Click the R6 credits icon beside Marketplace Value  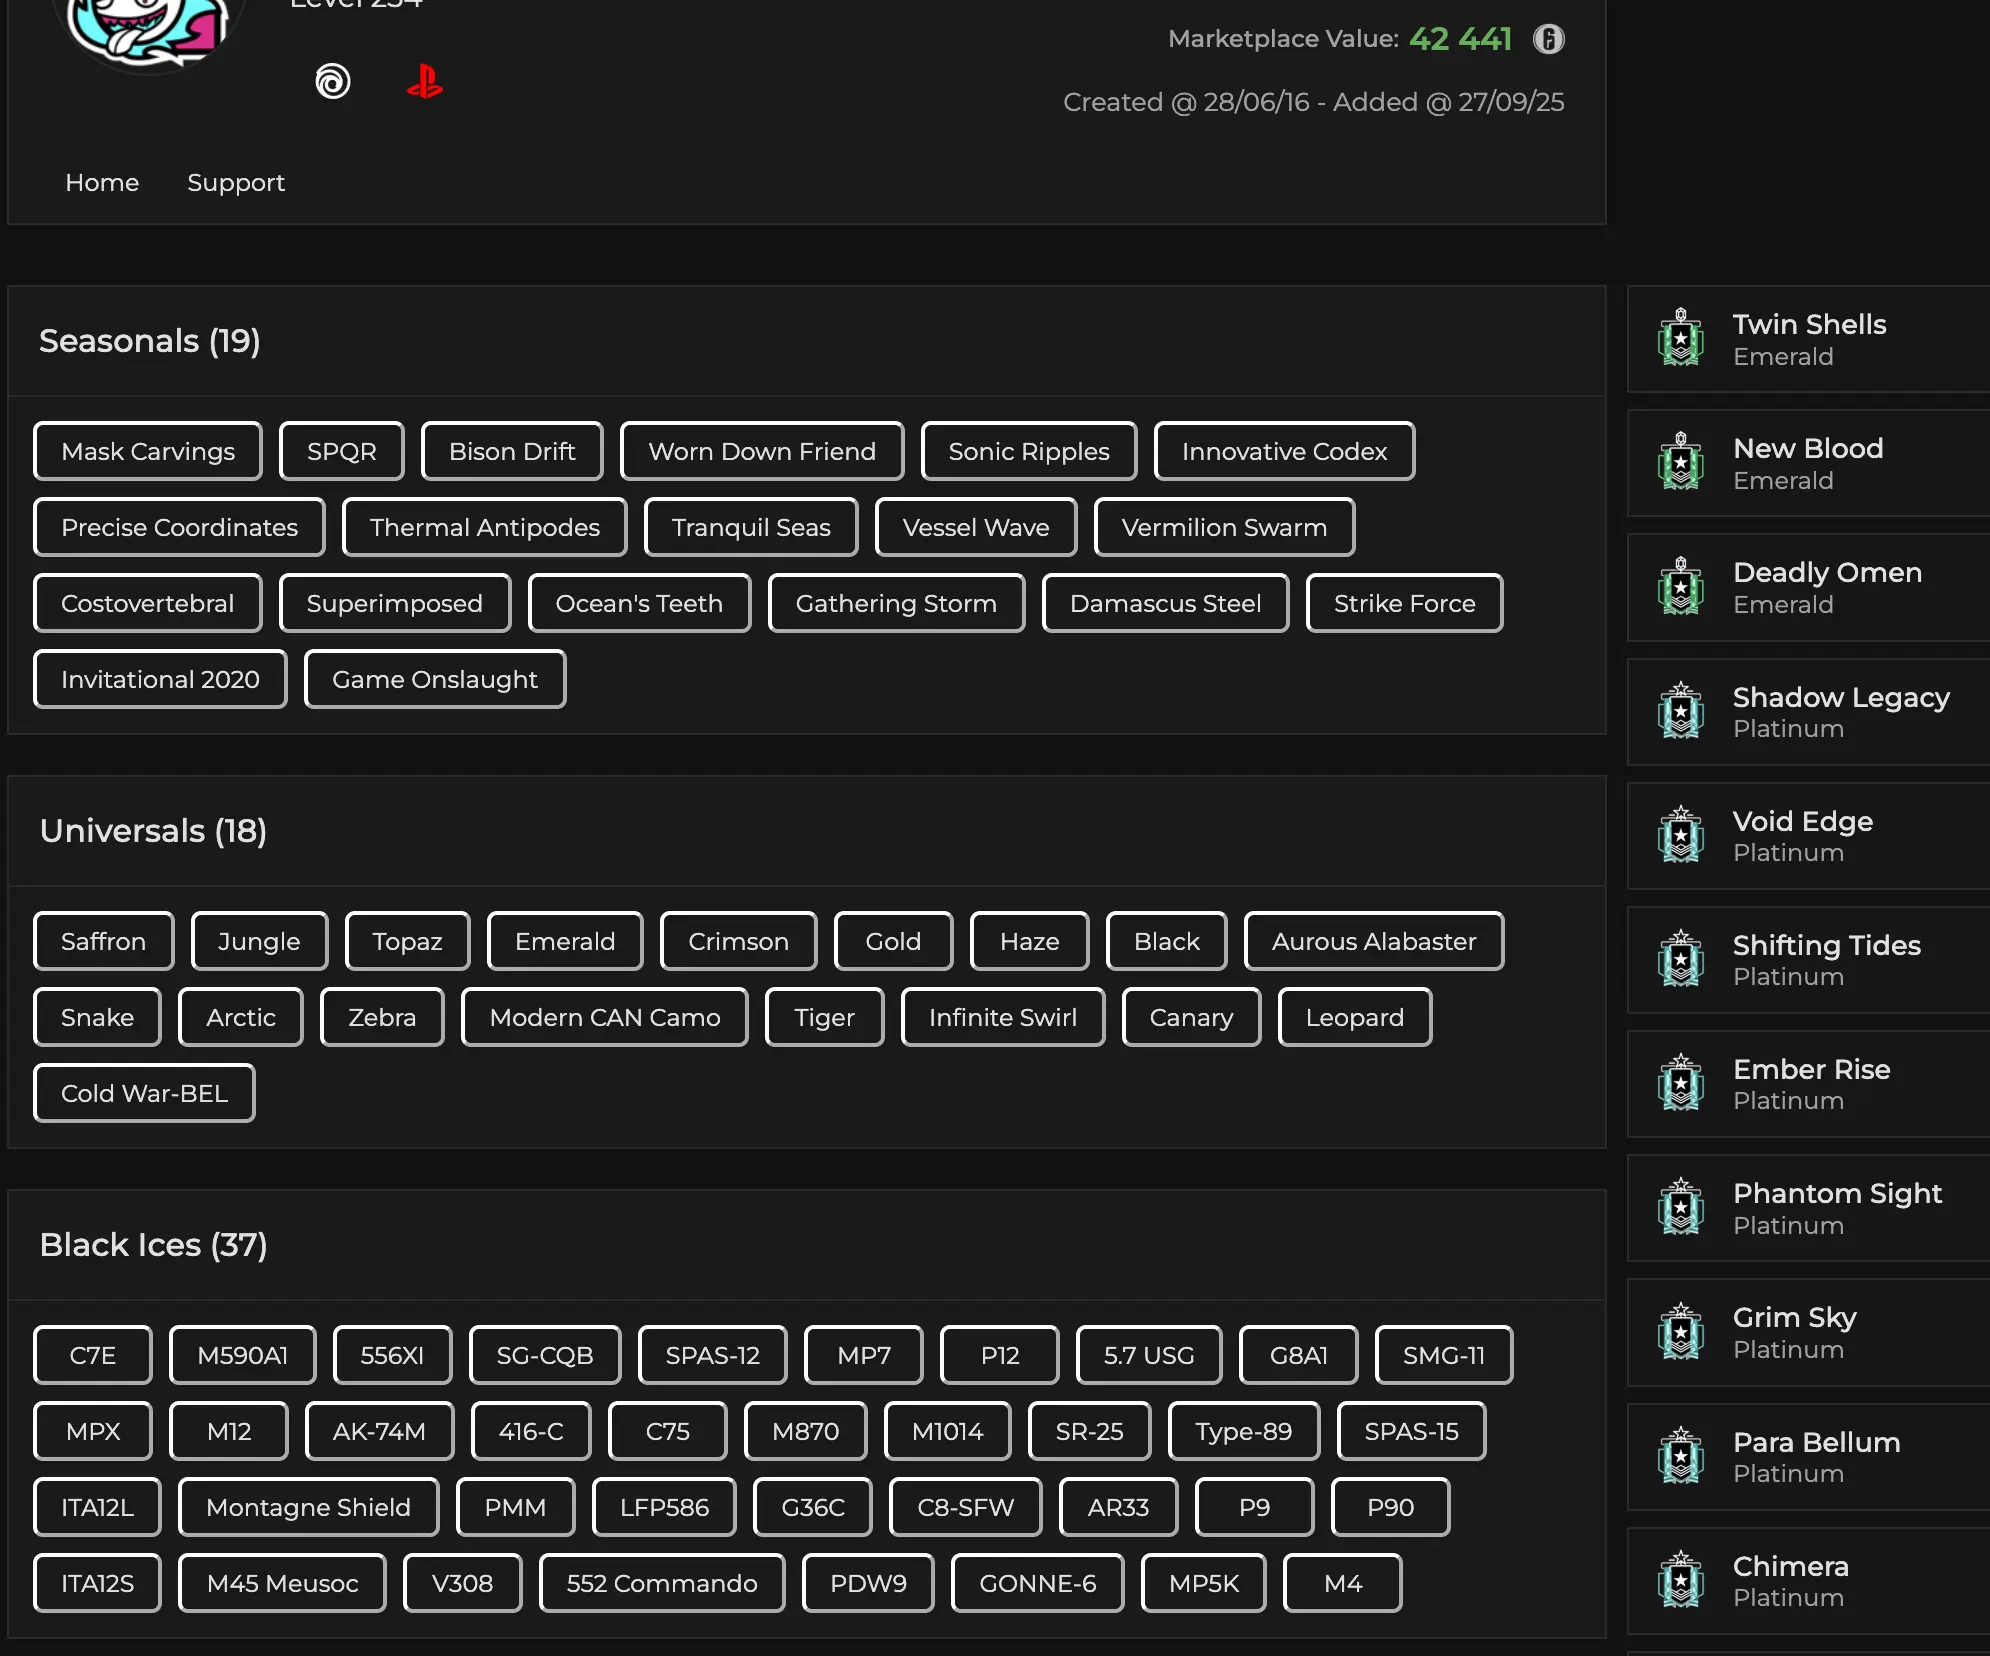pyautogui.click(x=1549, y=39)
